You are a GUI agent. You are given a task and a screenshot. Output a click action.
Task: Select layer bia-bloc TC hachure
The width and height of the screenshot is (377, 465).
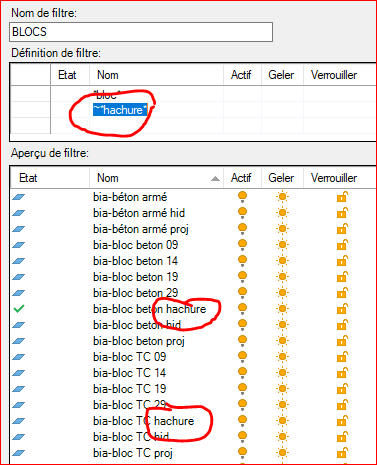144,421
